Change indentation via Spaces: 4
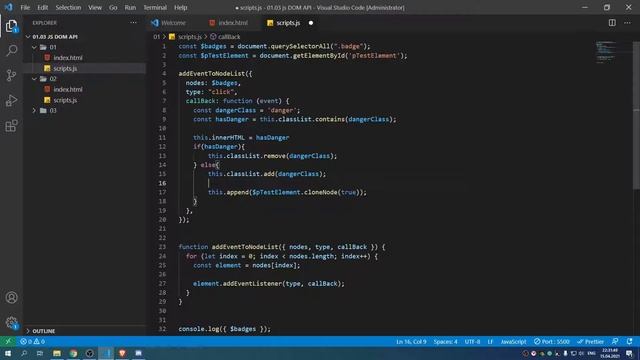640x360 pixels. point(445,341)
